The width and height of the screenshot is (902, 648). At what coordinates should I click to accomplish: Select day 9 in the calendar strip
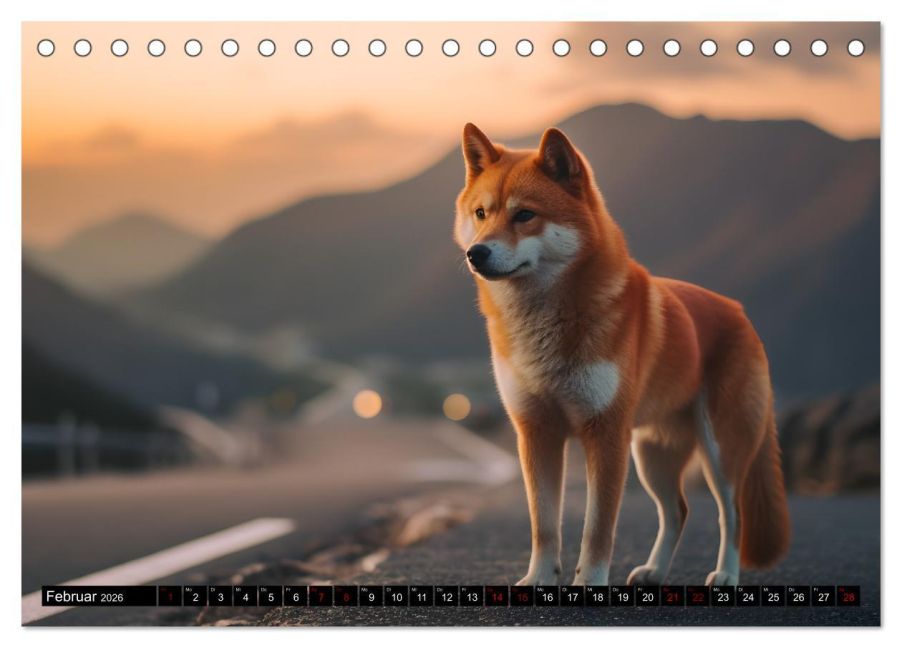click(x=371, y=596)
